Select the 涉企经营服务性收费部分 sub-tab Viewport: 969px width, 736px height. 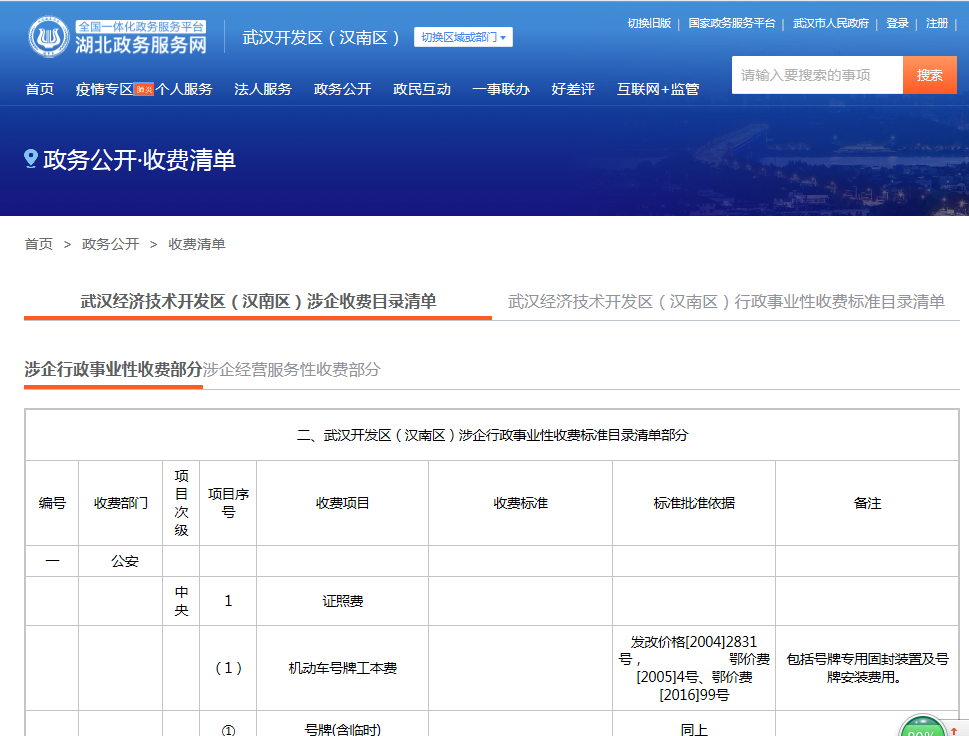click(292, 370)
